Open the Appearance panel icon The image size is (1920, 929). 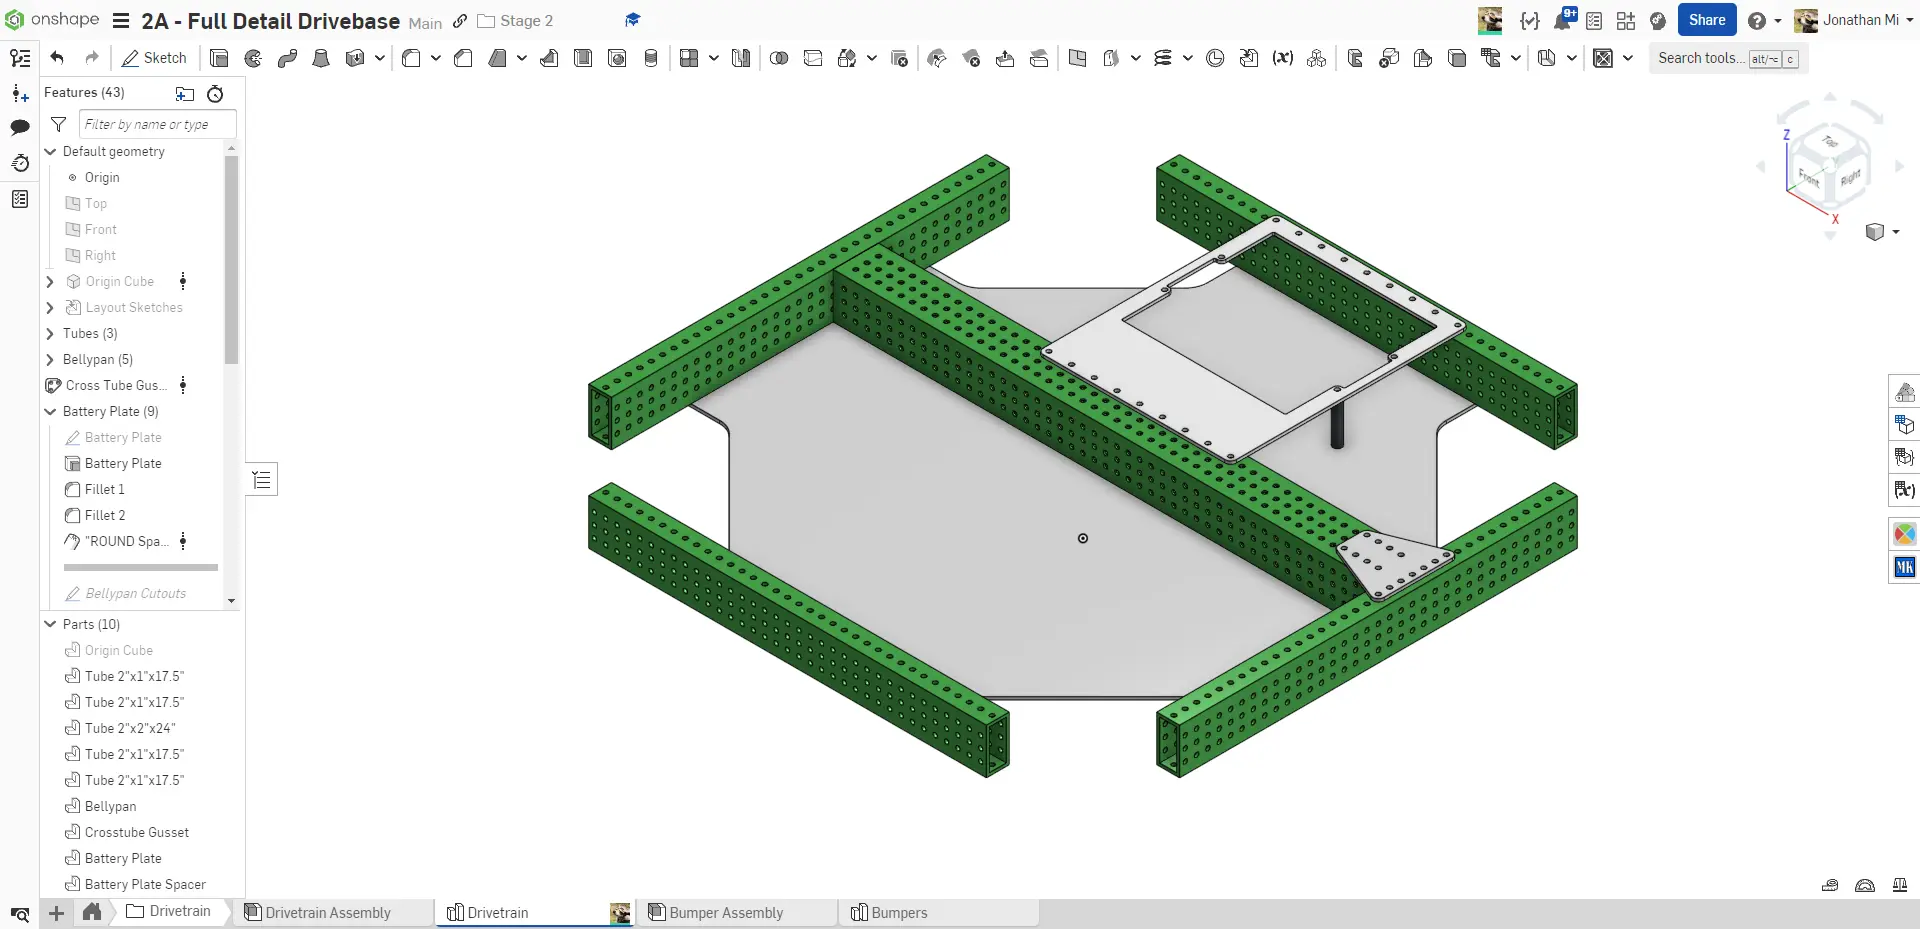[1904, 534]
